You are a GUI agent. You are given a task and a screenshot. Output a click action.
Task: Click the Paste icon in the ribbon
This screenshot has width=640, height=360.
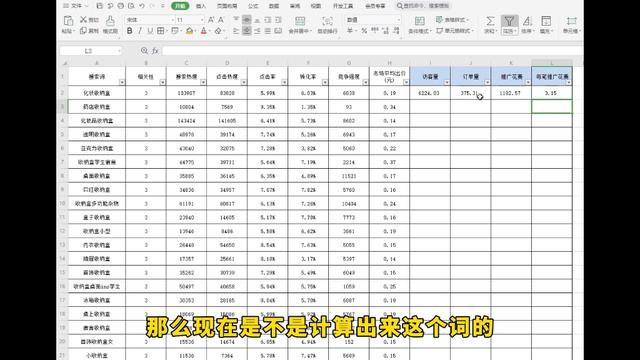[x=68, y=21]
